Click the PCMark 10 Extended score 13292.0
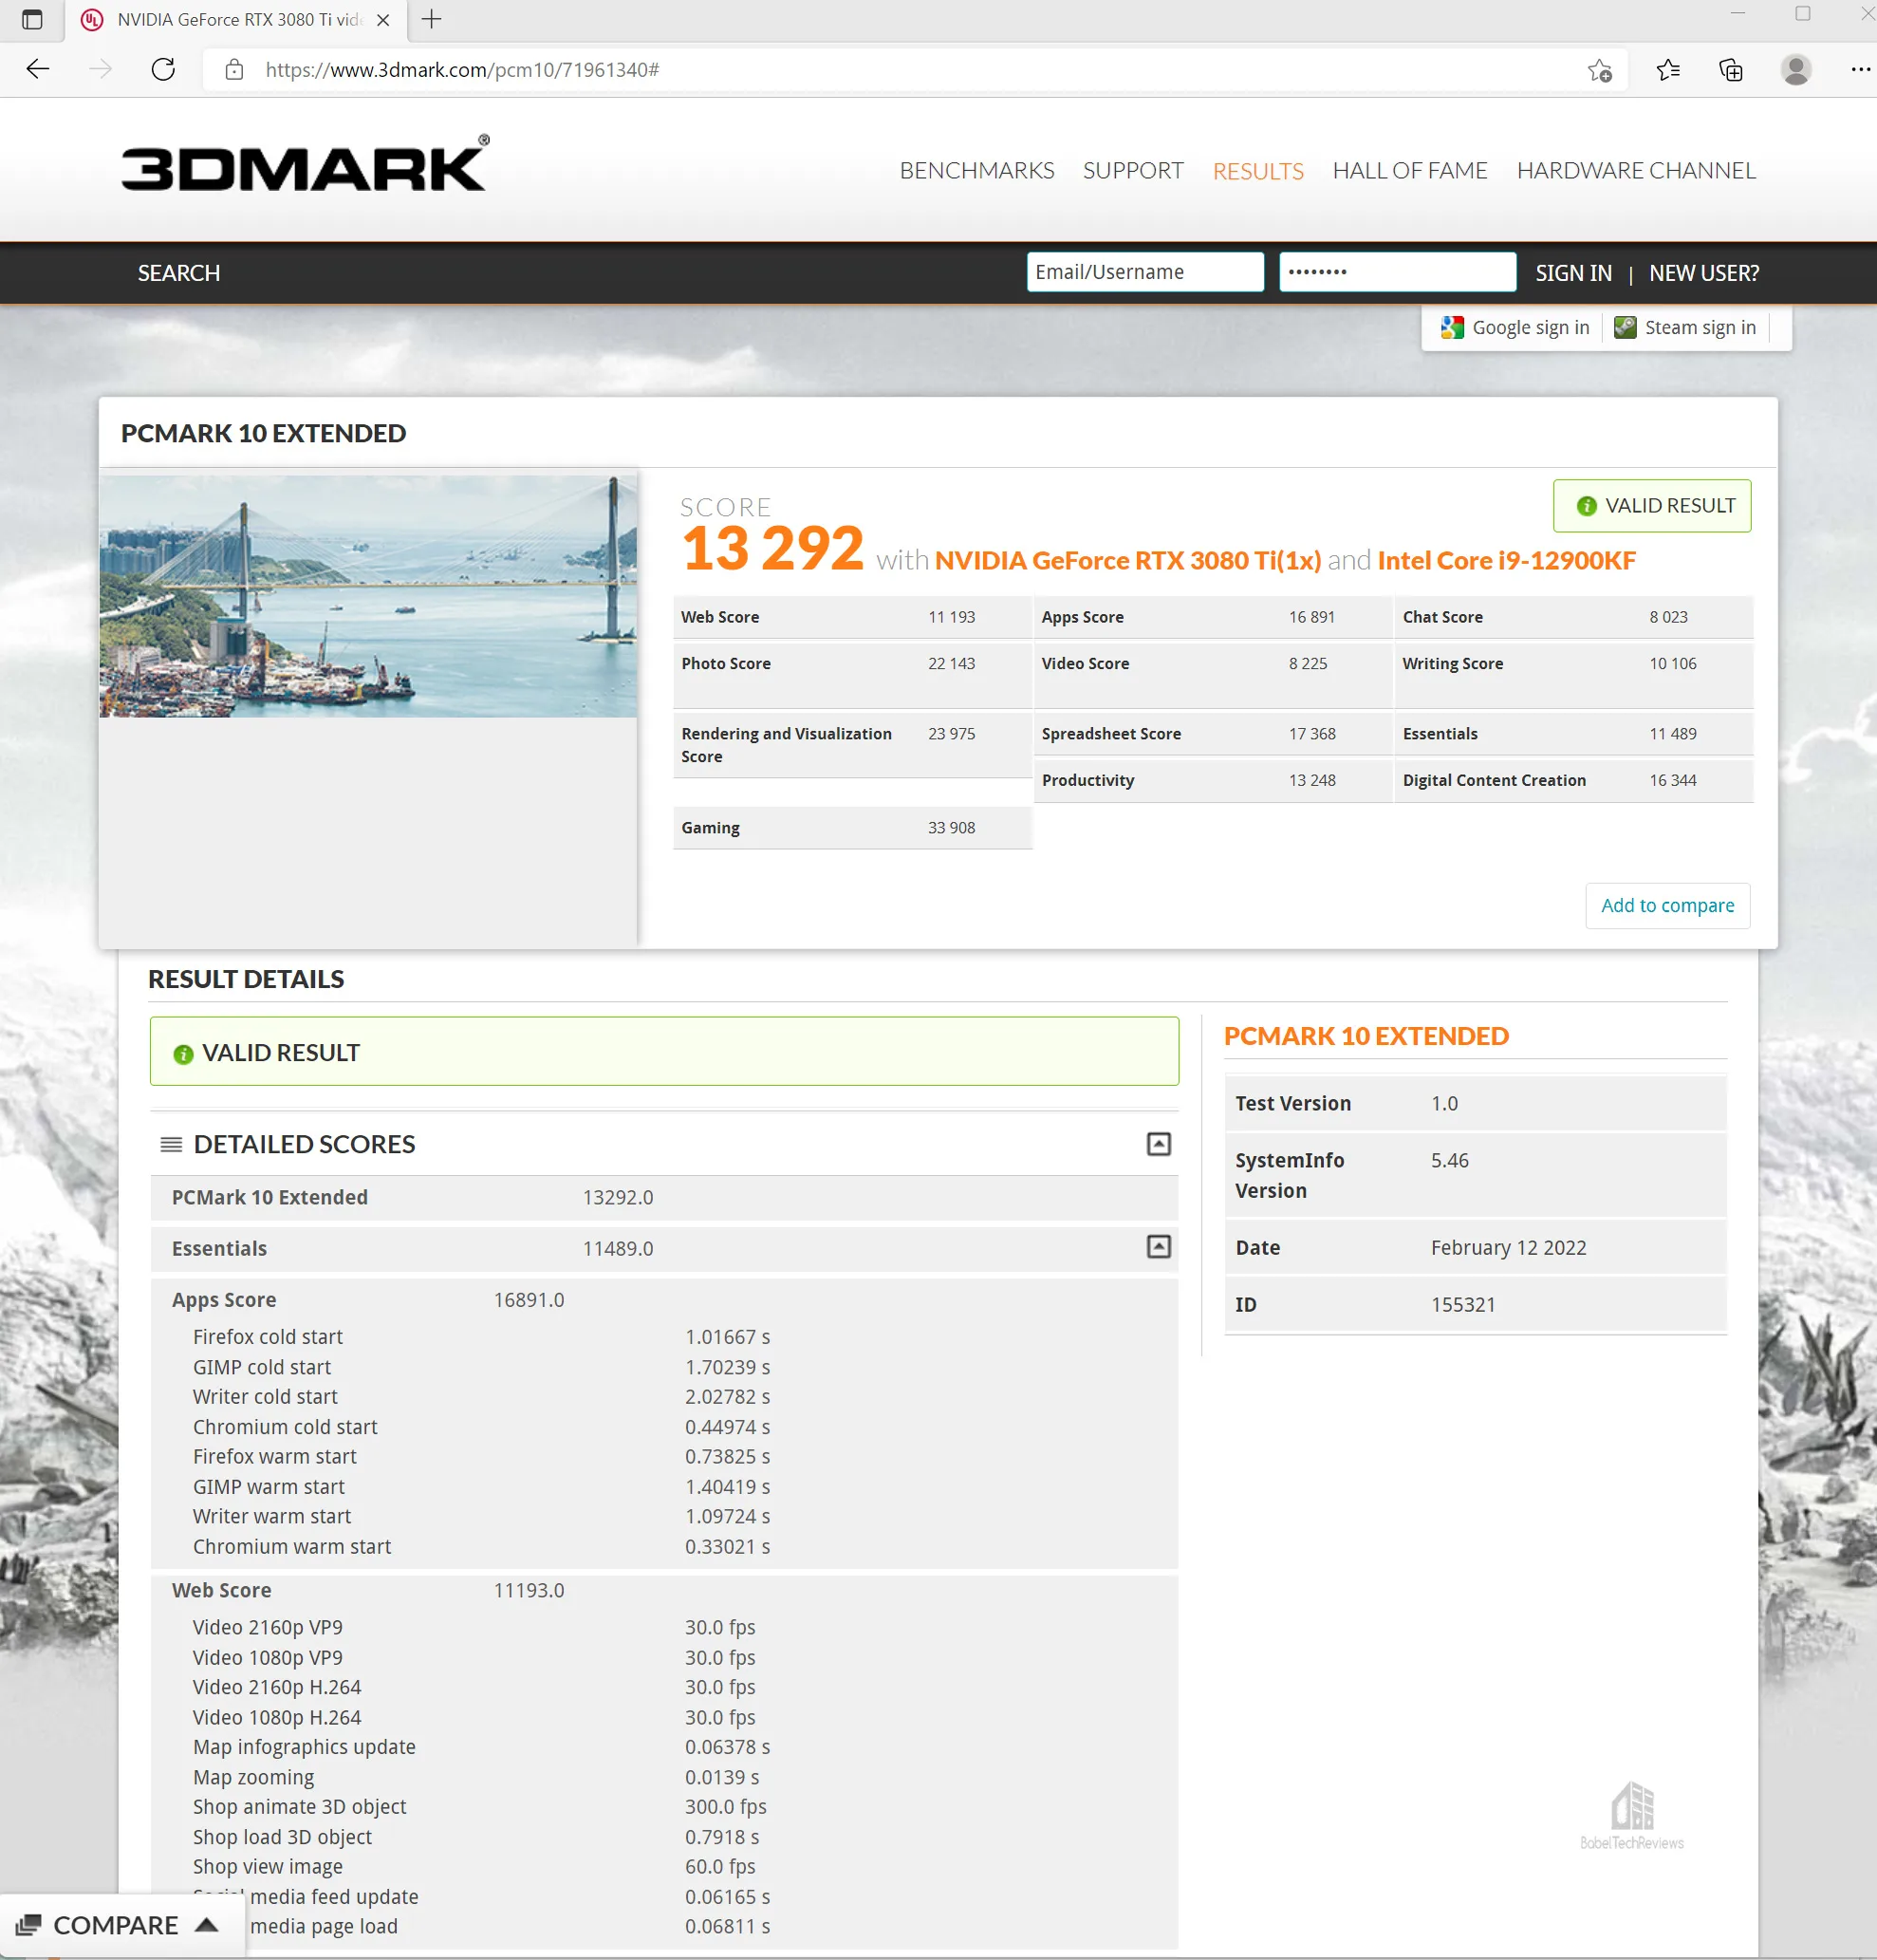Image resolution: width=1877 pixels, height=1960 pixels. click(618, 1198)
